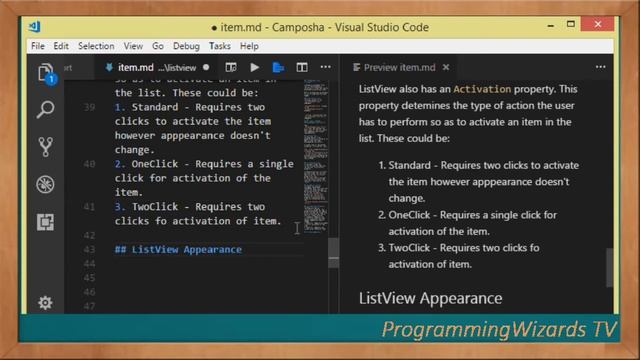Click line number 39 in gutter
This screenshot has width=640, height=360.
tap(89, 107)
